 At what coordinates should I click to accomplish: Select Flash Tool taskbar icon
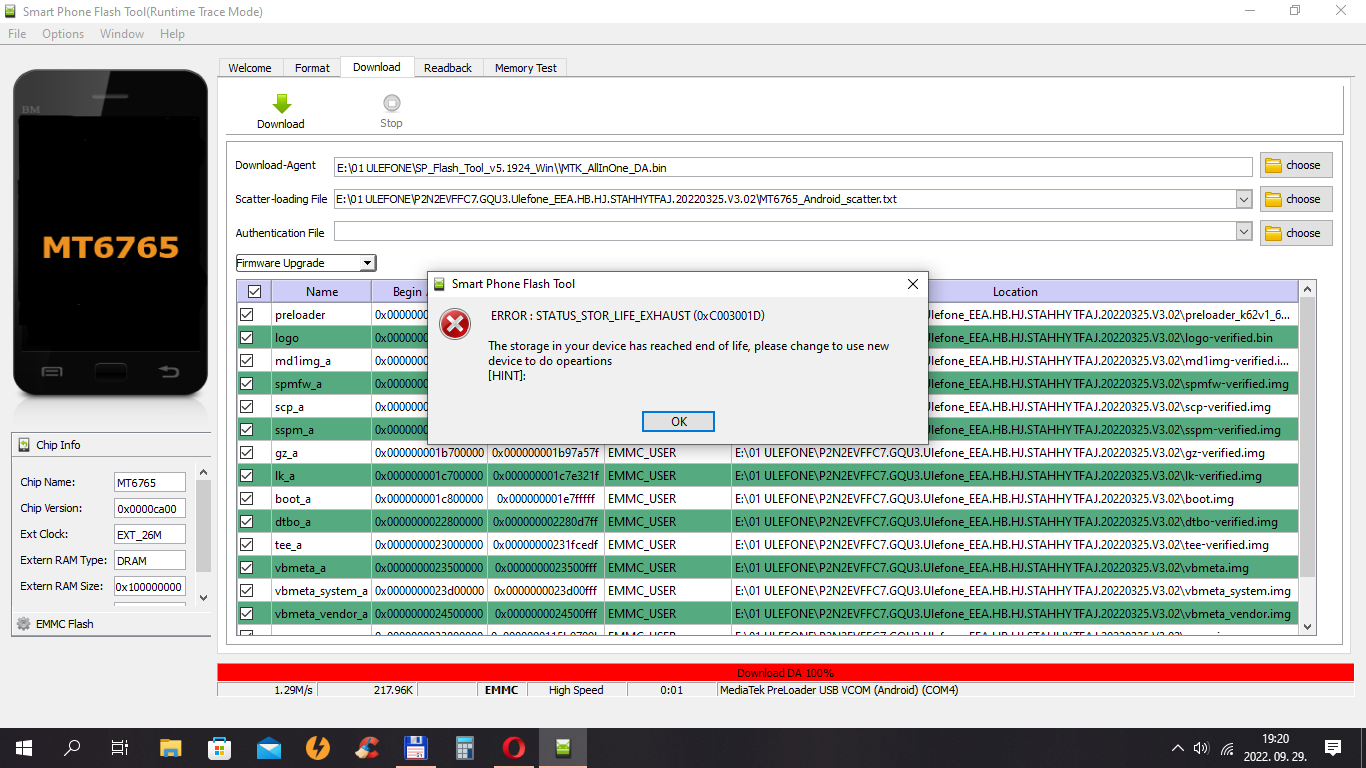coord(563,747)
